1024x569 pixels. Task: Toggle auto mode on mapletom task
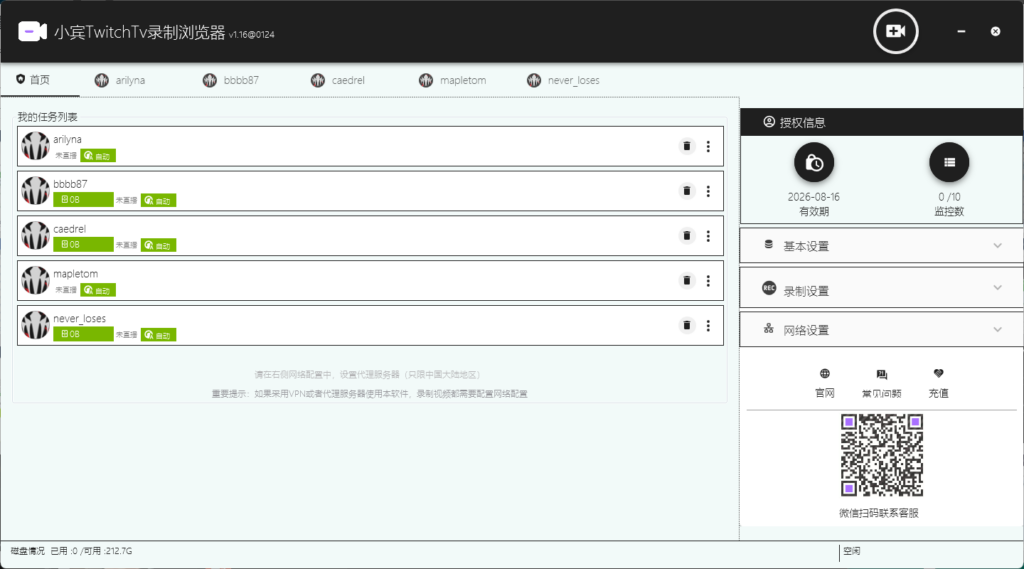click(x=98, y=290)
